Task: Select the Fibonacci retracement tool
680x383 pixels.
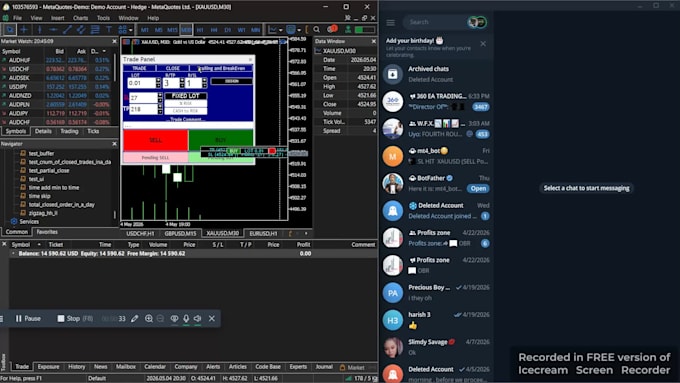Action: (95, 29)
